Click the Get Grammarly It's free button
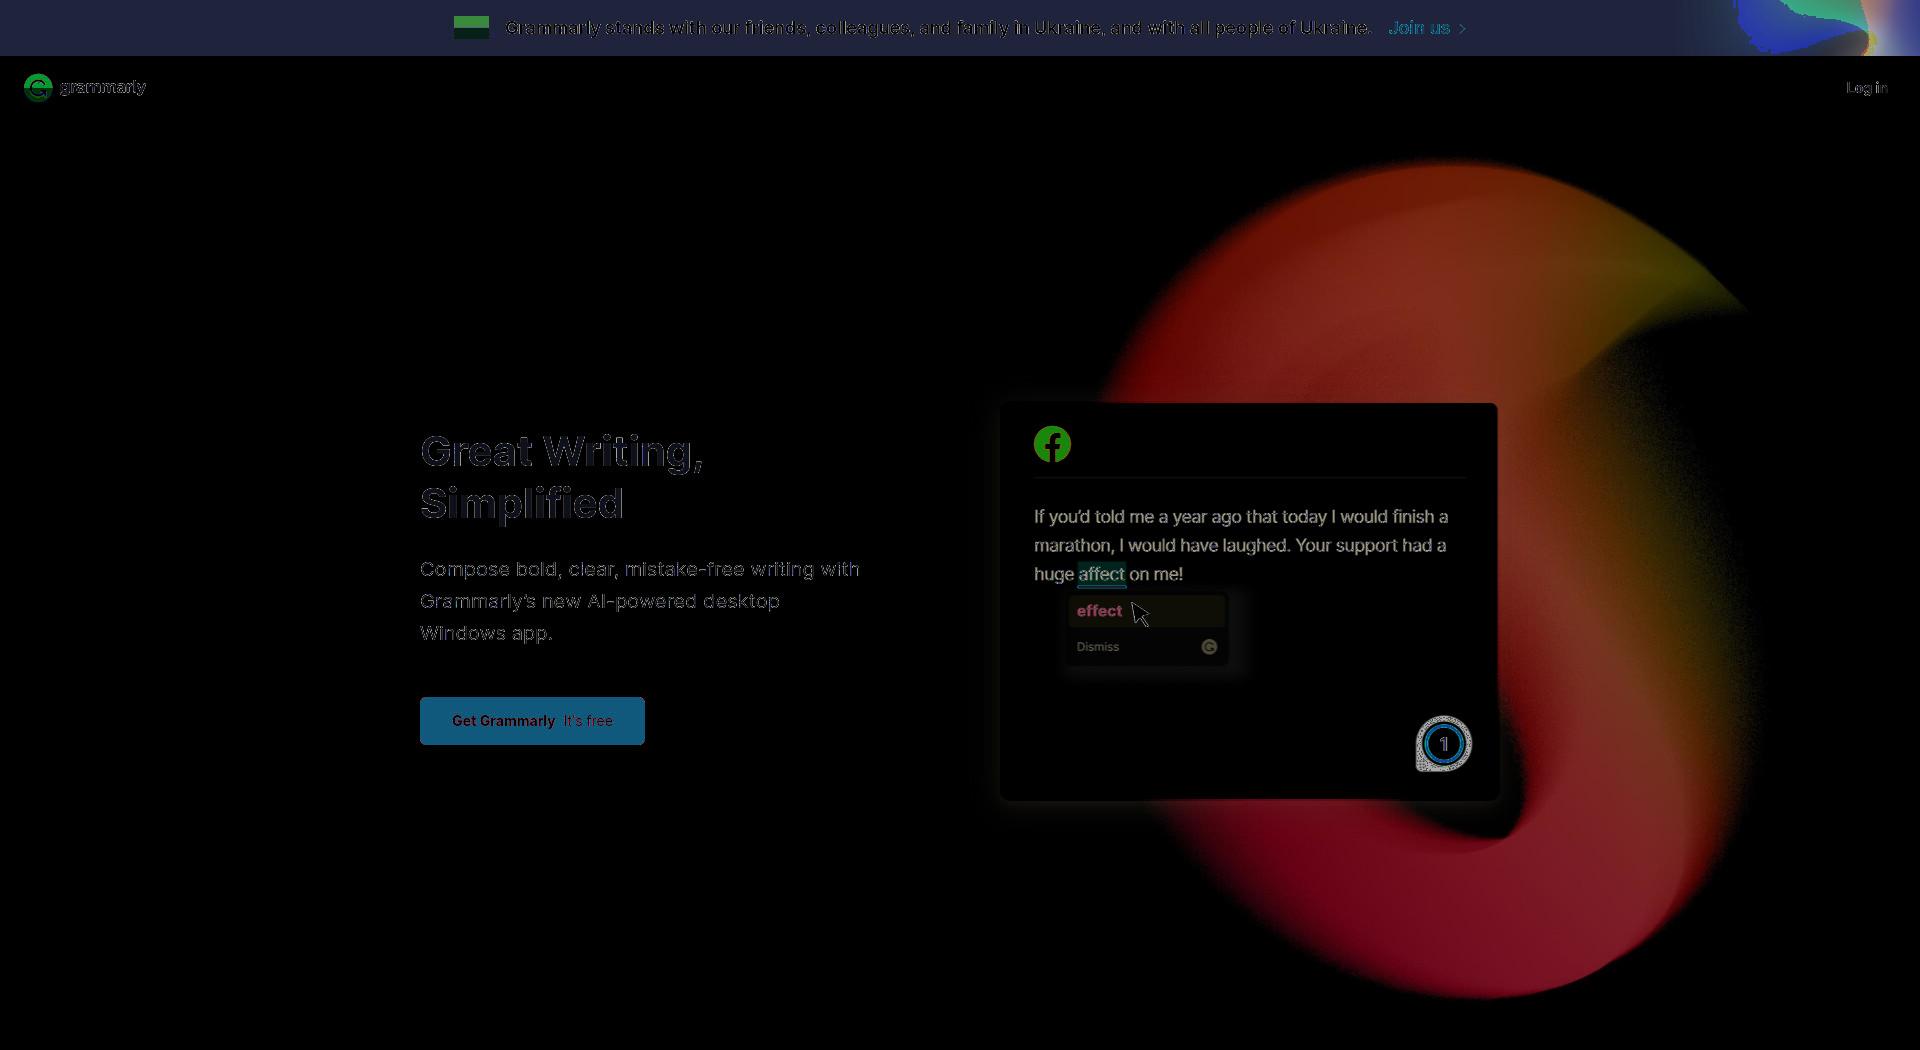The width and height of the screenshot is (1920, 1050). pyautogui.click(x=532, y=721)
